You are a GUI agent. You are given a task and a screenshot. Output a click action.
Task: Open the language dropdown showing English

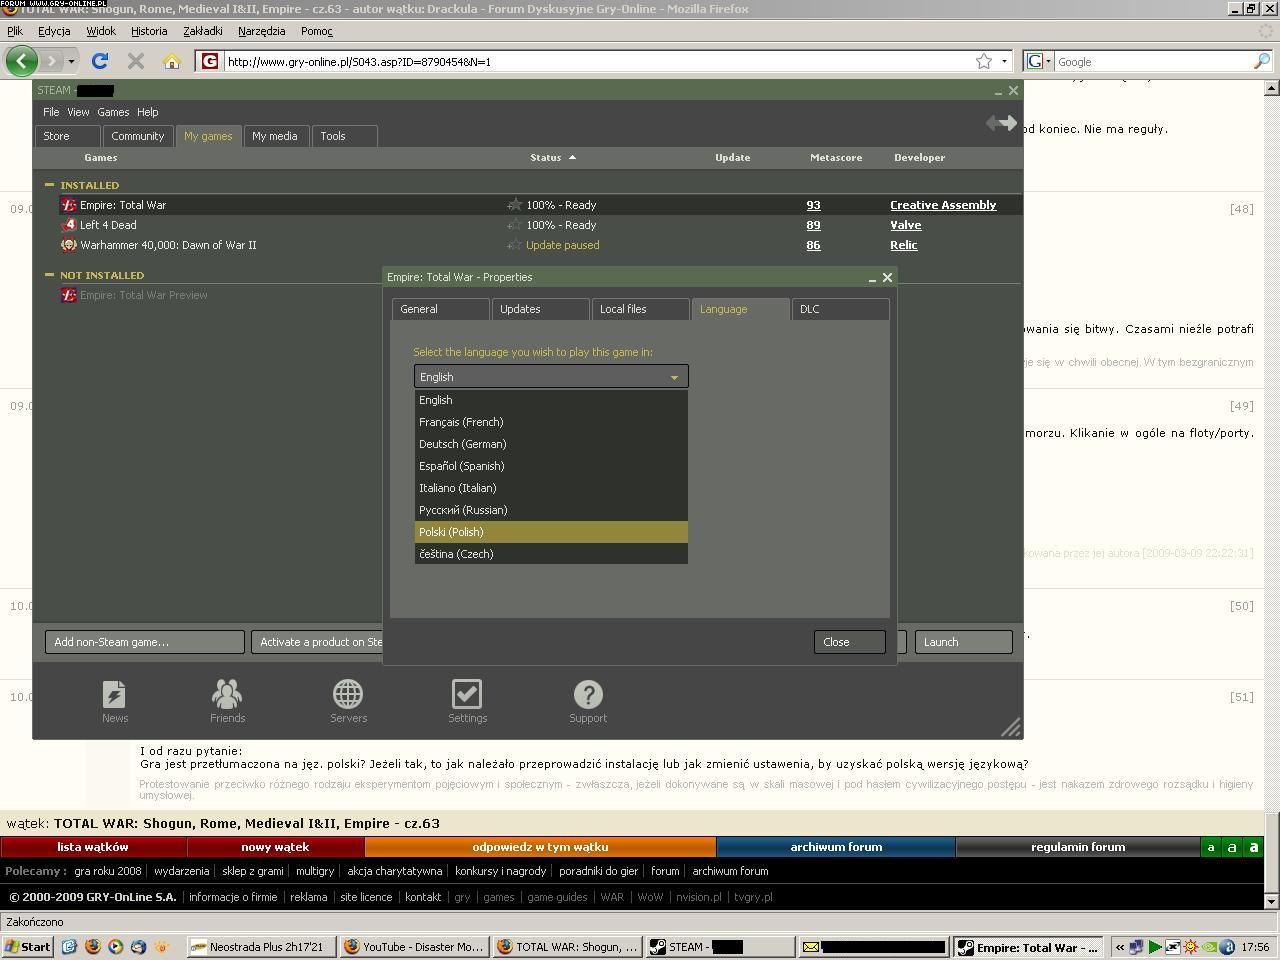[x=551, y=377]
